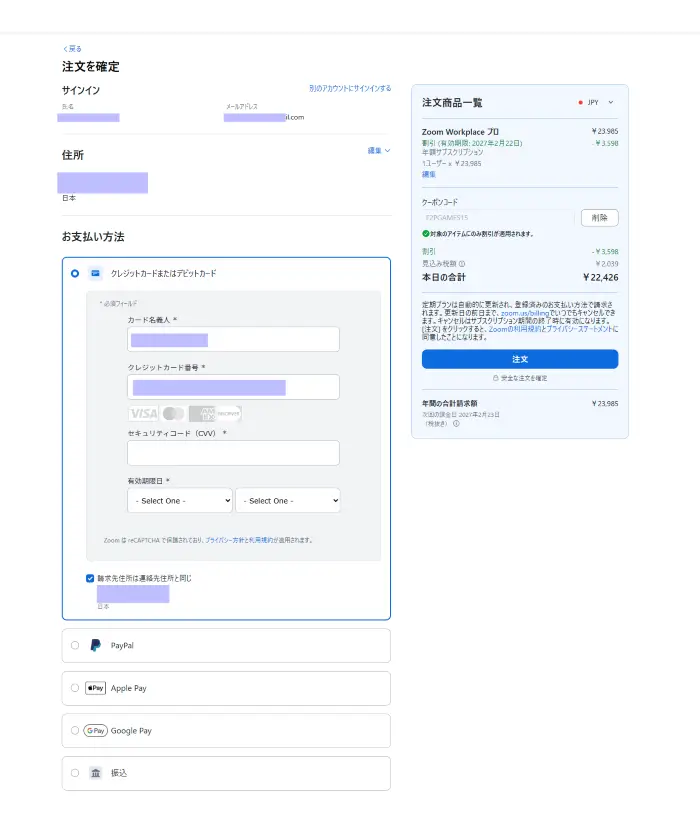The height and width of the screenshot is (817, 700).
Task: Go back with the 戻る link
Action: (72, 48)
